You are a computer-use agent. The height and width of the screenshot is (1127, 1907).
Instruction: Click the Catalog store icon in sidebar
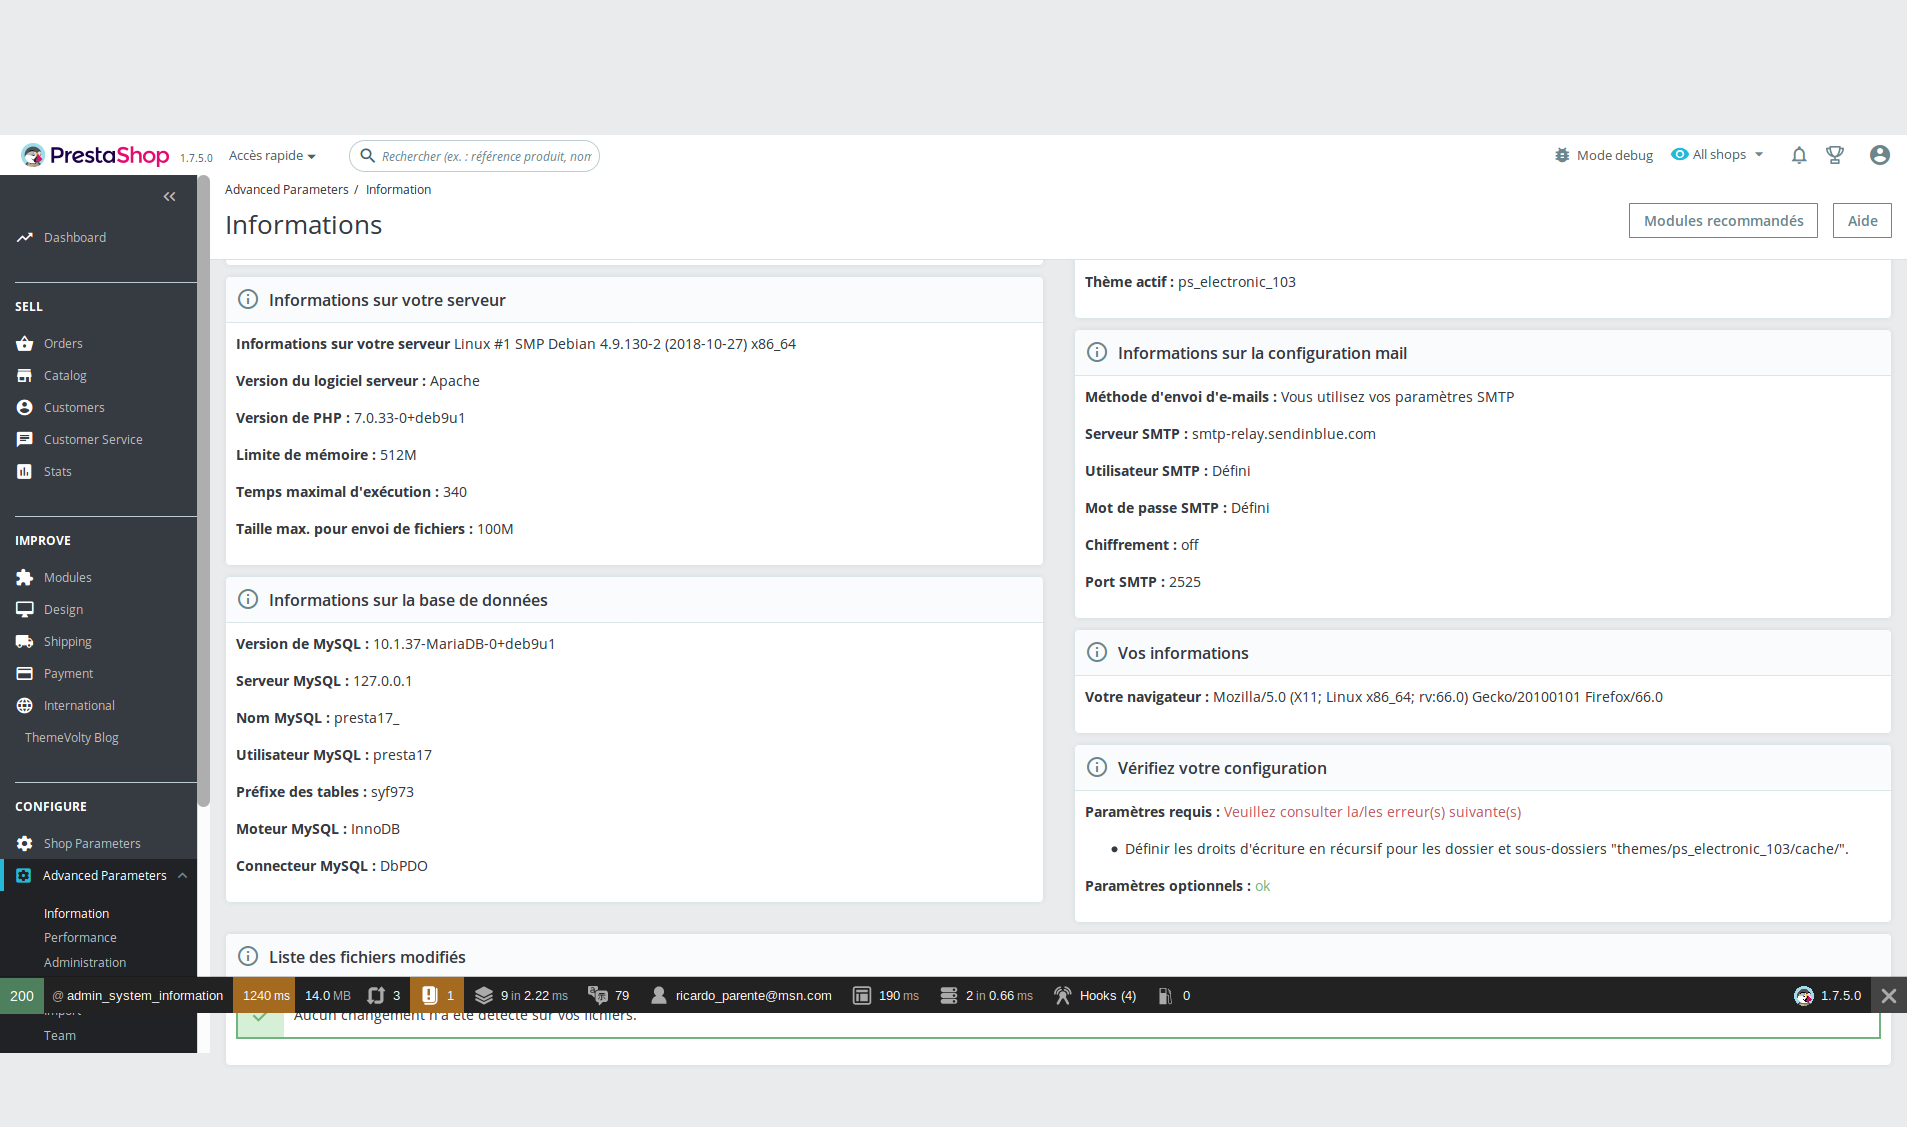click(x=25, y=375)
